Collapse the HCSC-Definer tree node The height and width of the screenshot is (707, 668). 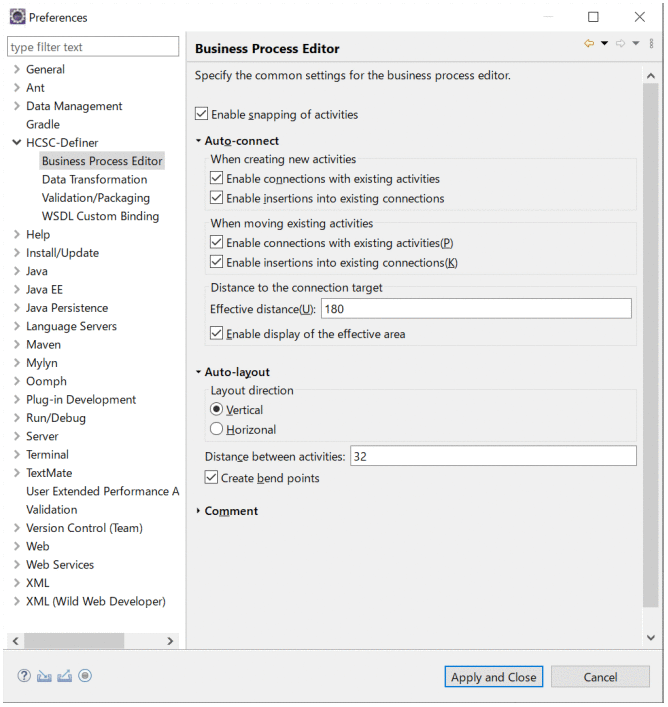(x=16, y=143)
